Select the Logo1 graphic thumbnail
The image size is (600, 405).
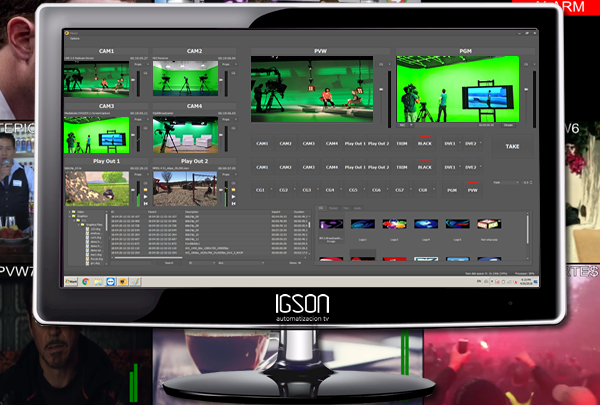pyautogui.click(x=363, y=224)
